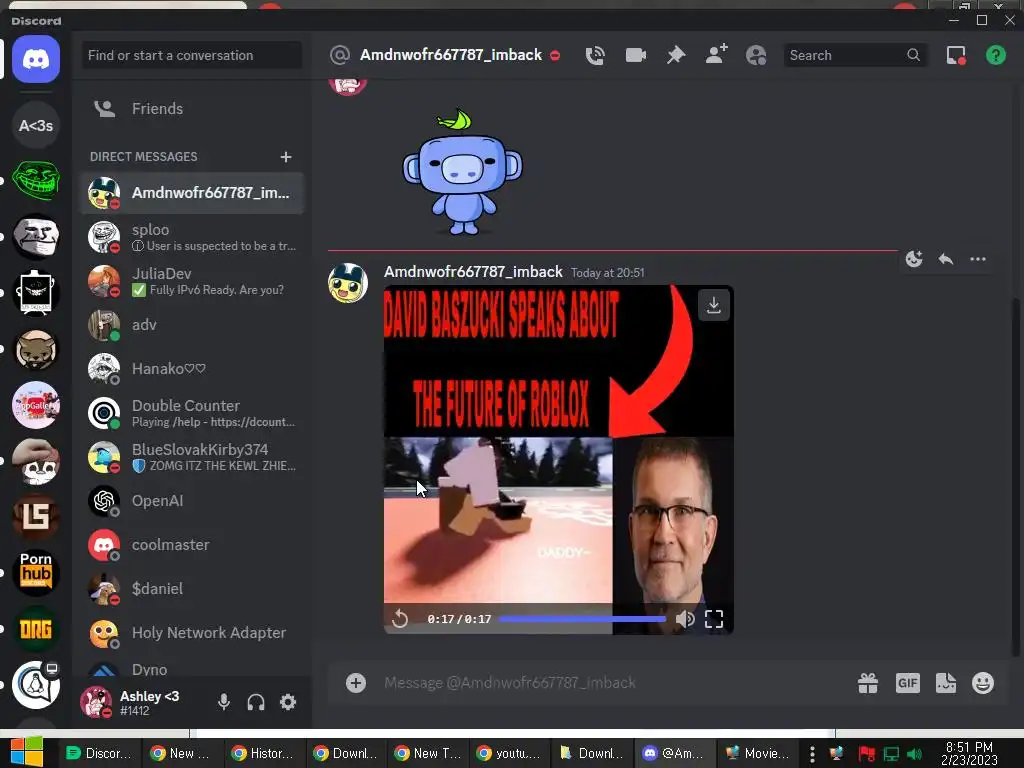The width and height of the screenshot is (1024, 768).
Task: Download the video attachment
Action: pos(714,305)
